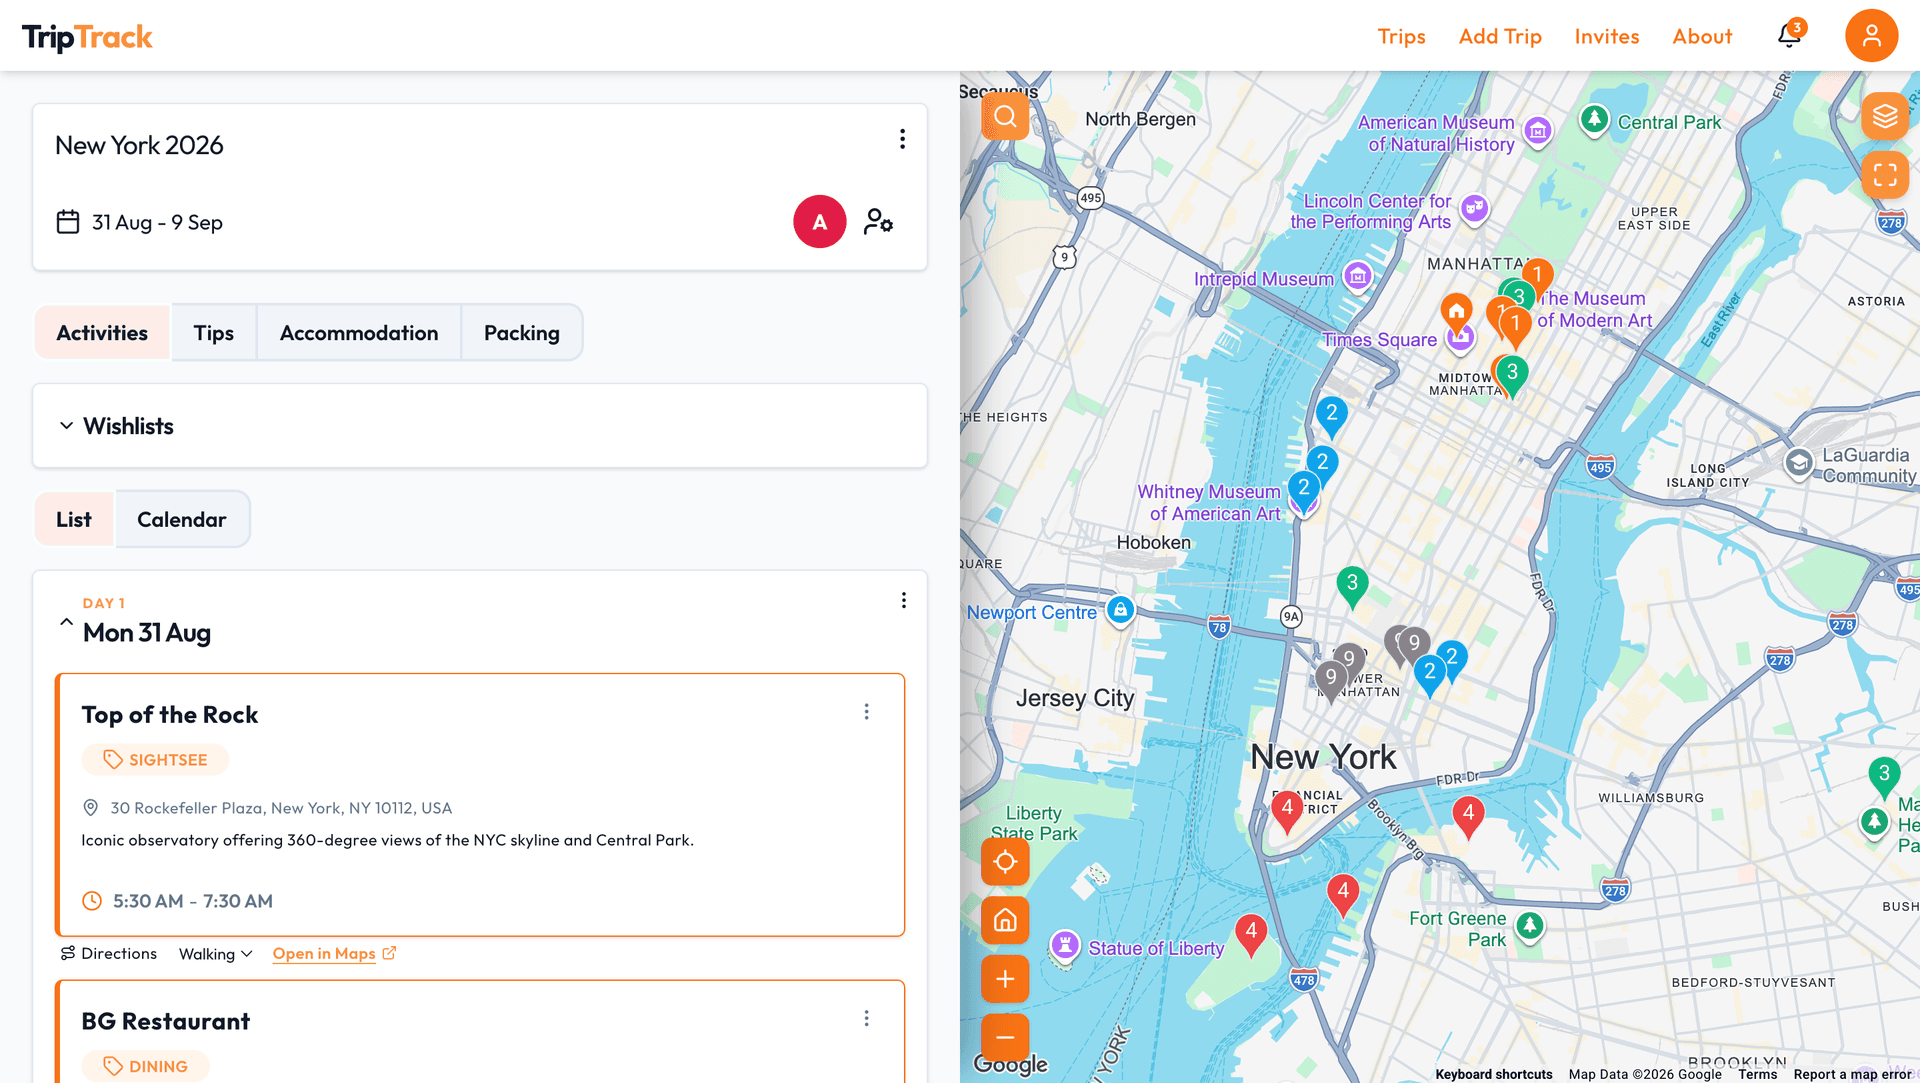Open the Accommodation tab
The image size is (1920, 1083).
tap(359, 333)
